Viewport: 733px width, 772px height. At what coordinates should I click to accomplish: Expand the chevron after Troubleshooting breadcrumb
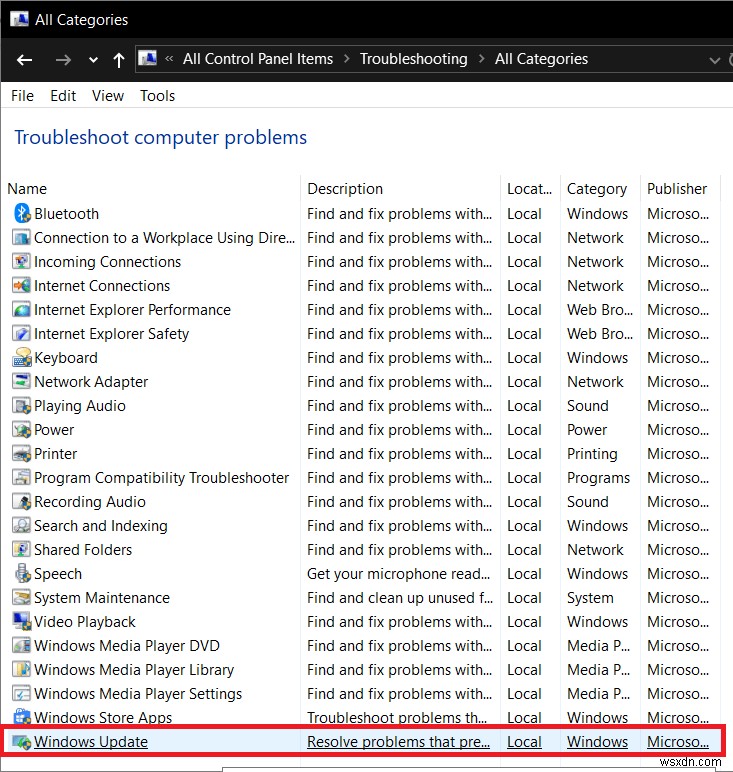tap(481, 59)
